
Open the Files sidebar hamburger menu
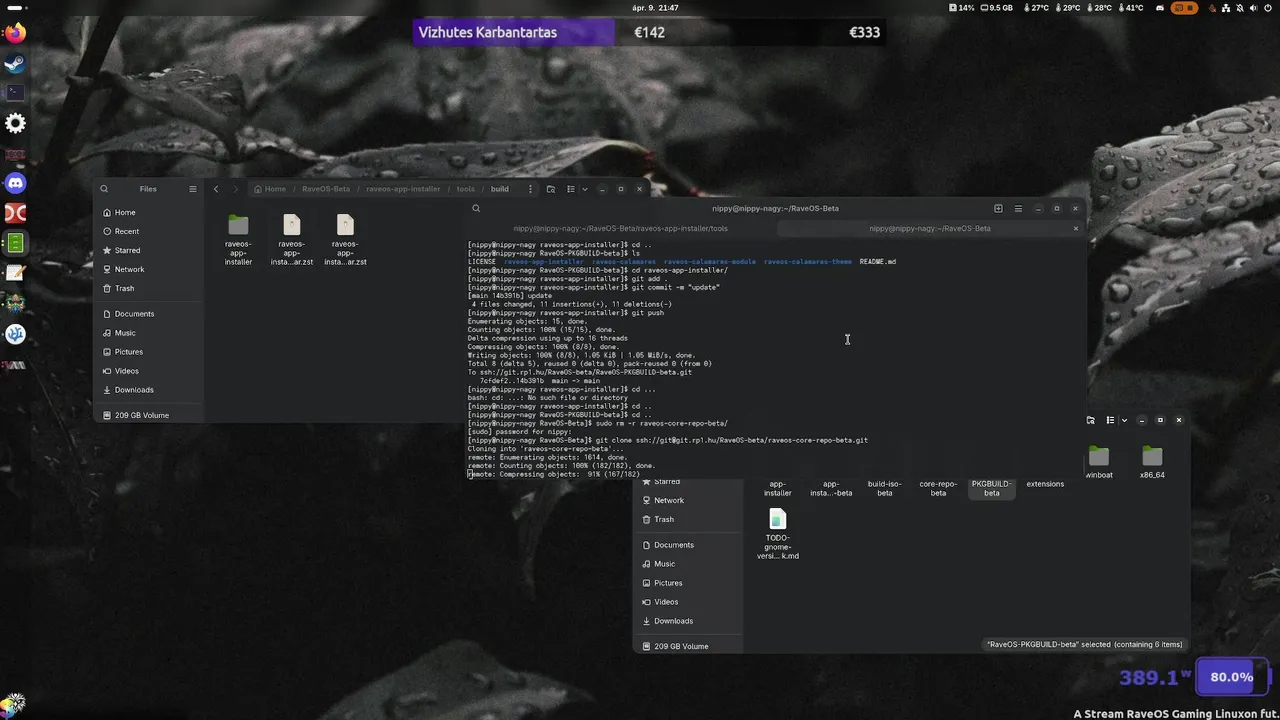click(193, 189)
